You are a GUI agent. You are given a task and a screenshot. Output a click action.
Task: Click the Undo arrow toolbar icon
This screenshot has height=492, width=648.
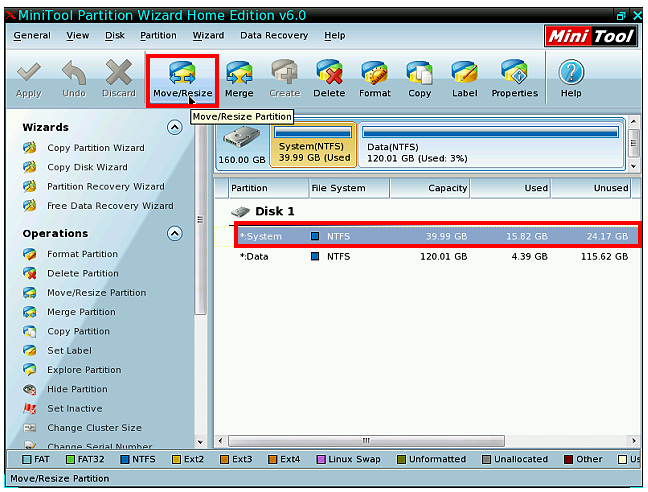tap(74, 79)
